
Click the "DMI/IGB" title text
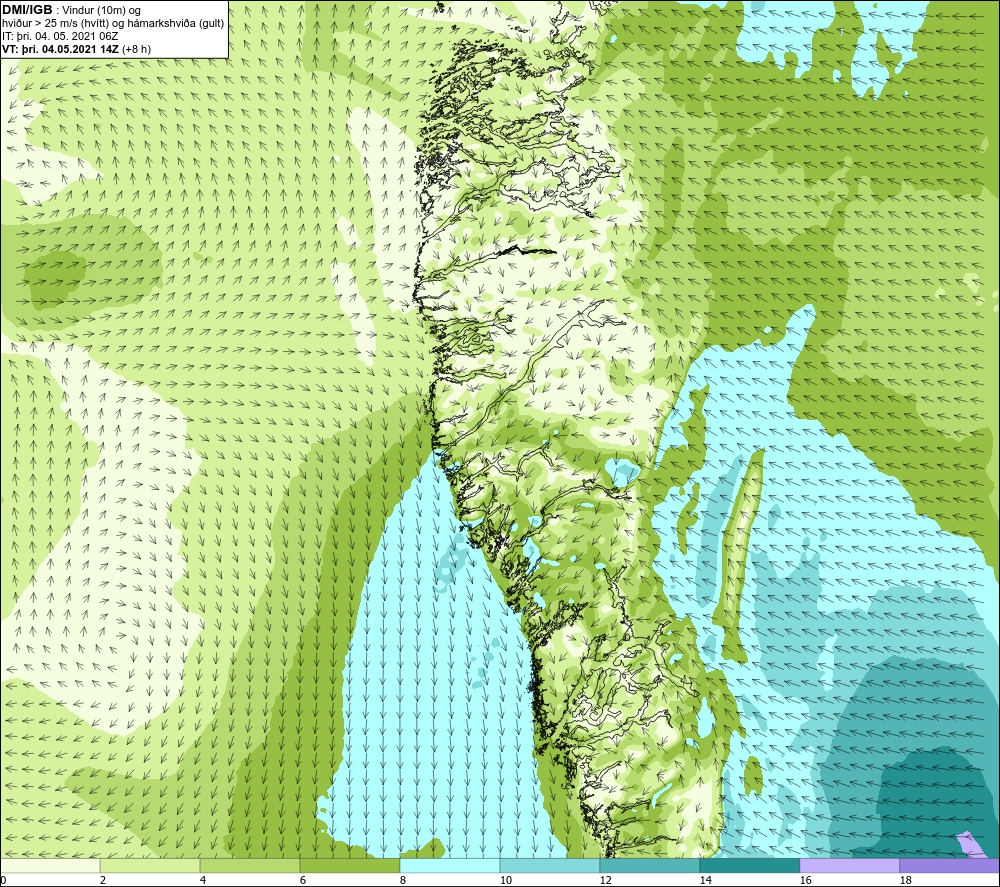[x=27, y=10]
